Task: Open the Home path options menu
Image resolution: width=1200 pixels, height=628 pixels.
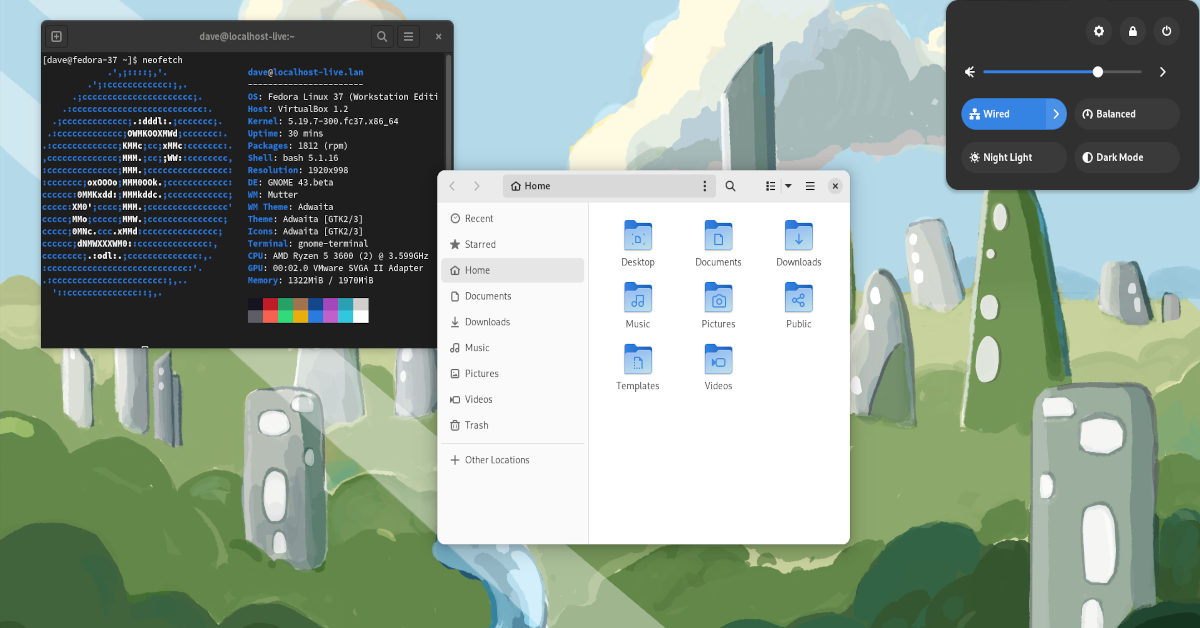Action: tap(705, 186)
